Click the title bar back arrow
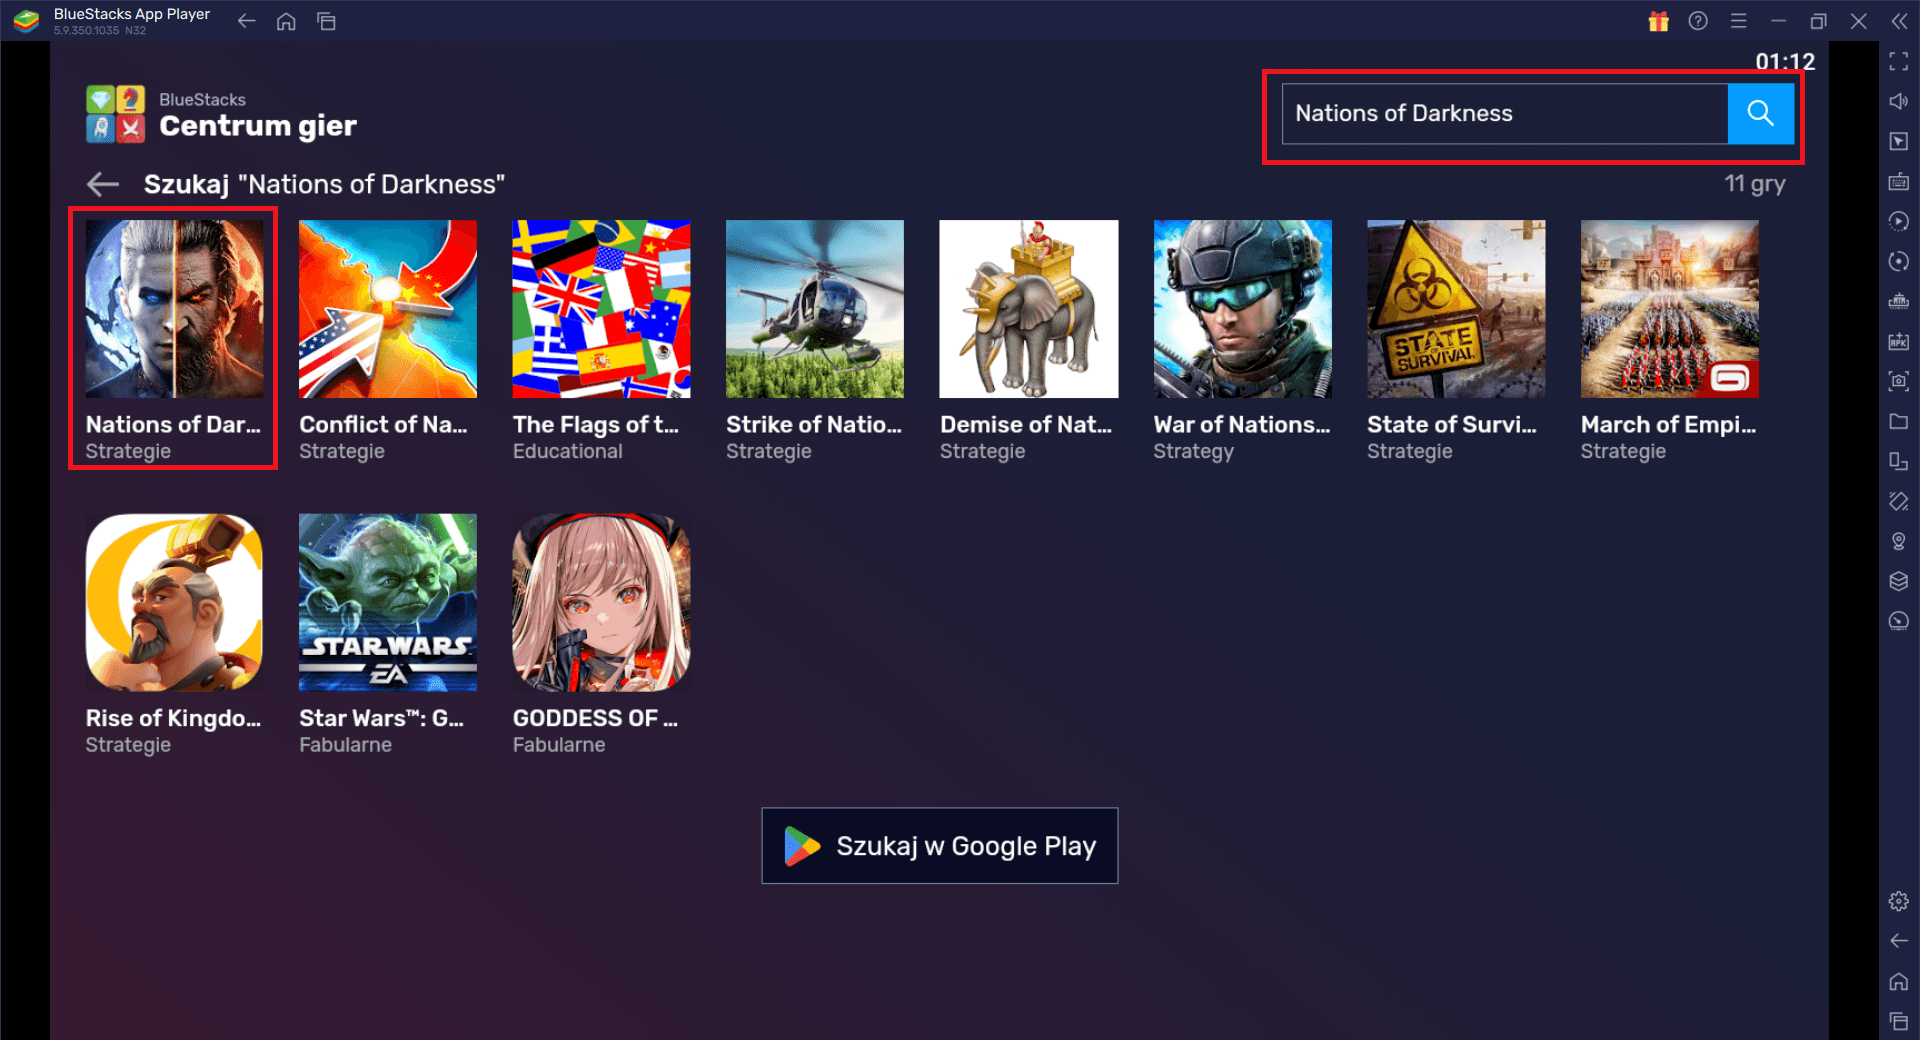1920x1040 pixels. (247, 21)
